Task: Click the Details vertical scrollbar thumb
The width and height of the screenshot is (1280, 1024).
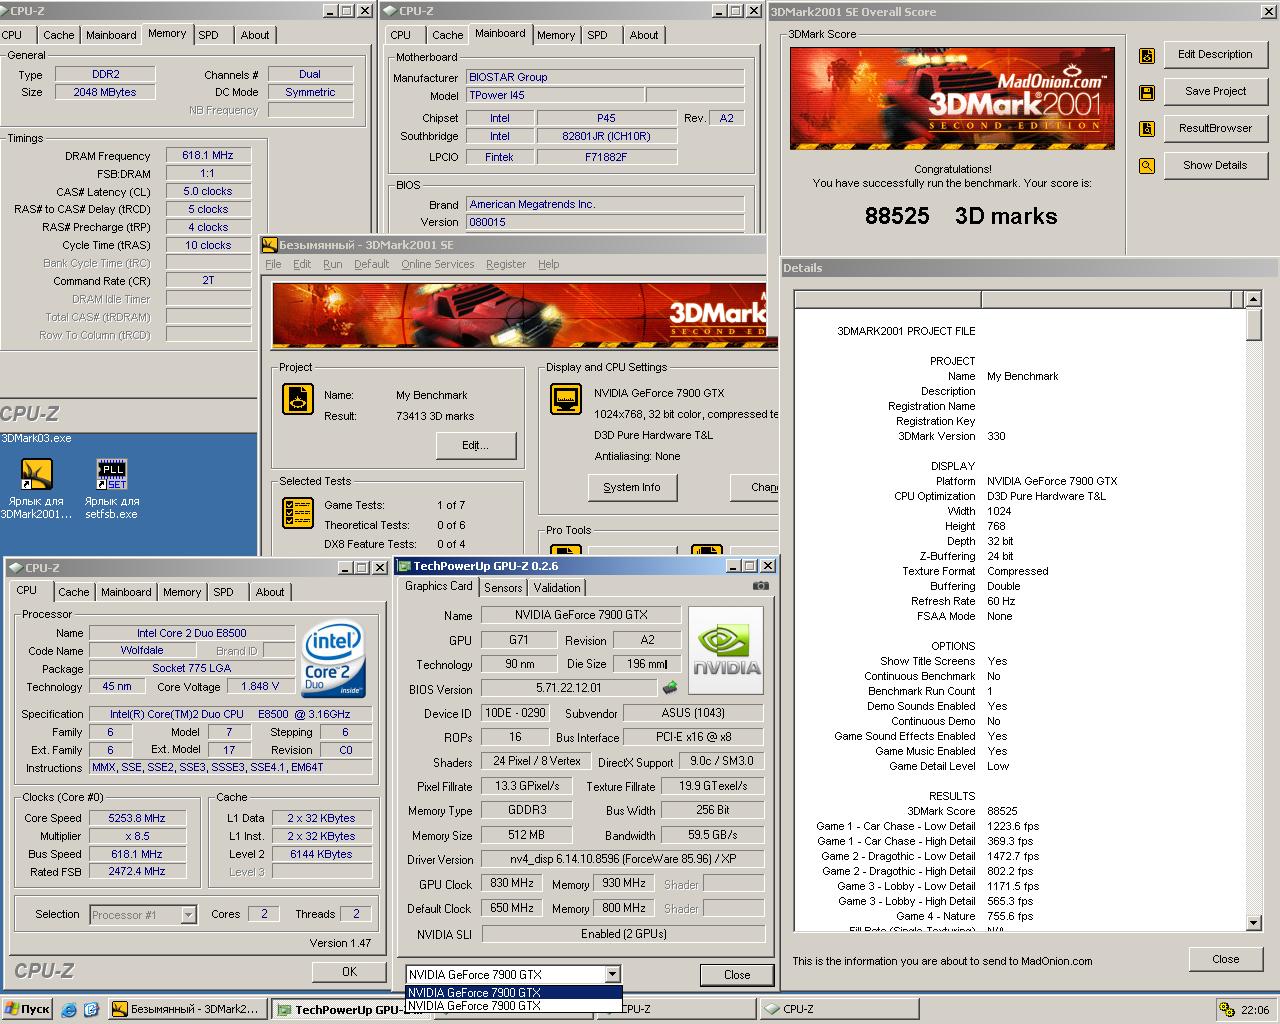Action: 1254,324
